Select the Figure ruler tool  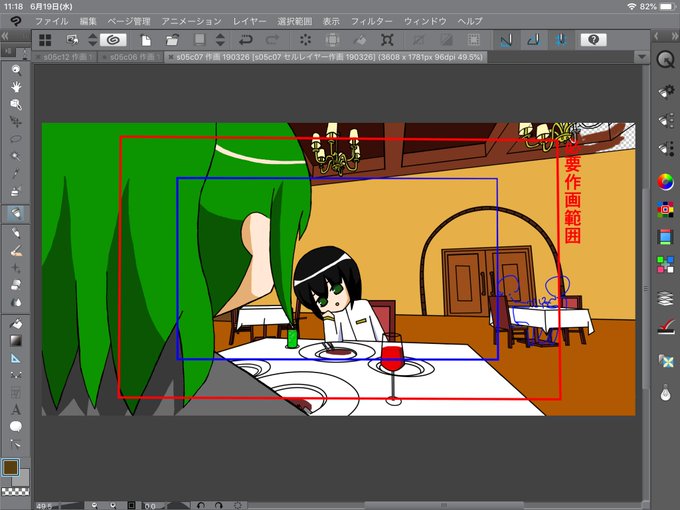click(x=16, y=358)
